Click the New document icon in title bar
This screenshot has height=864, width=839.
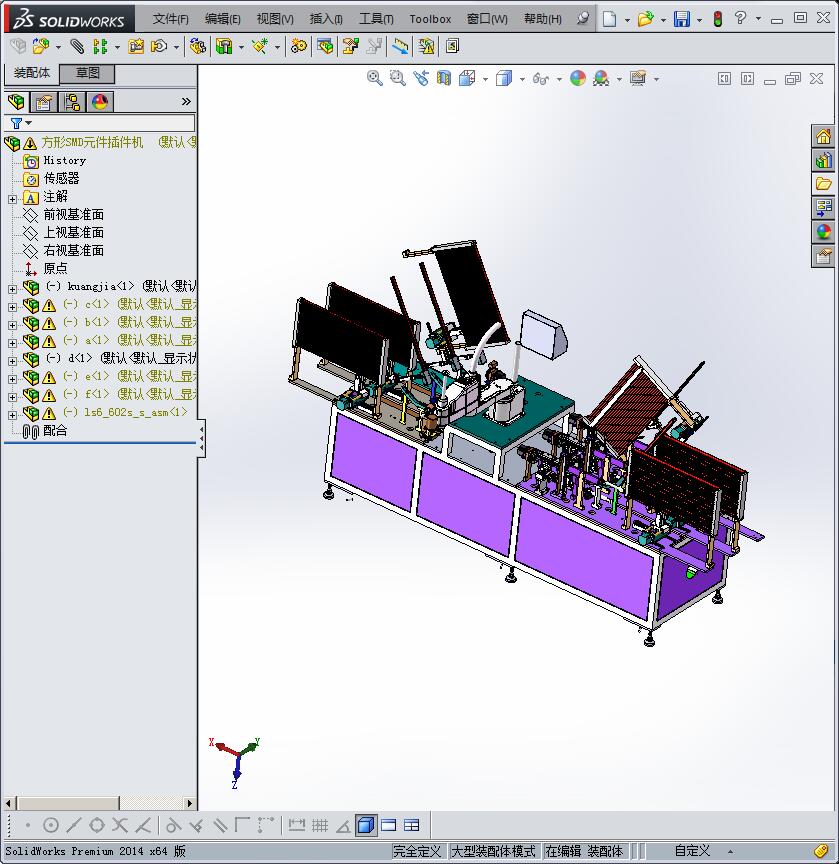click(609, 19)
